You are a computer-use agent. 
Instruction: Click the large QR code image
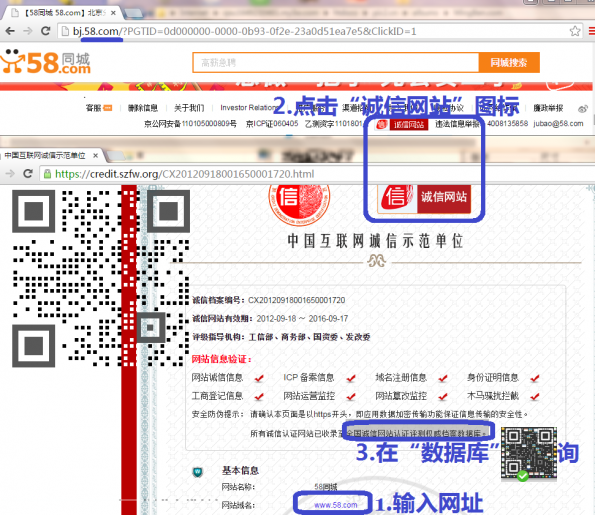pos(101,279)
